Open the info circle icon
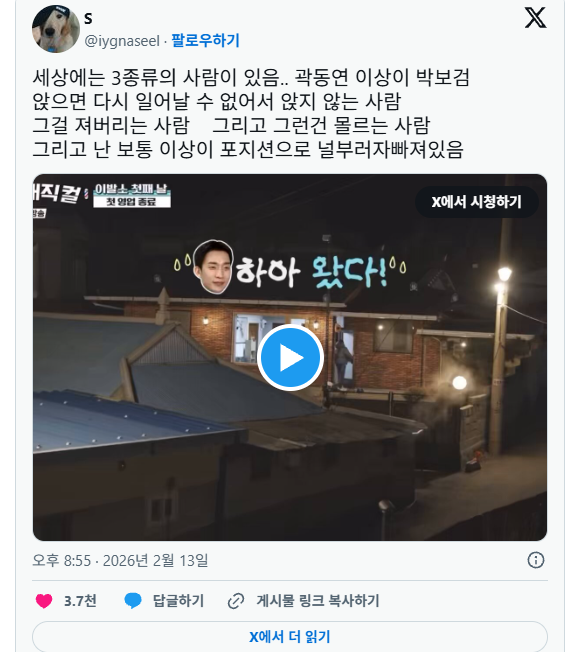This screenshot has height=652, width=588. pyautogui.click(x=536, y=560)
